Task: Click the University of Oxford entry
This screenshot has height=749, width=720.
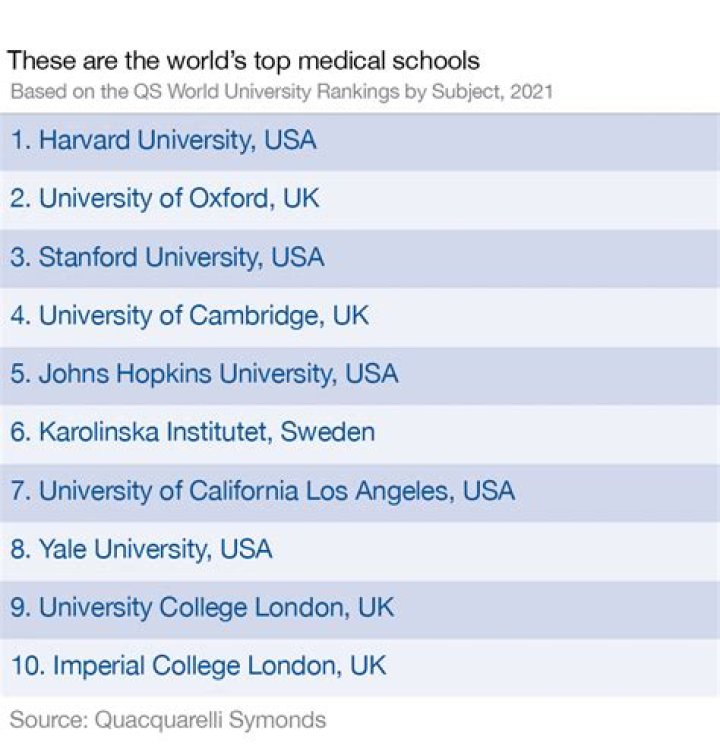Action: (x=165, y=198)
